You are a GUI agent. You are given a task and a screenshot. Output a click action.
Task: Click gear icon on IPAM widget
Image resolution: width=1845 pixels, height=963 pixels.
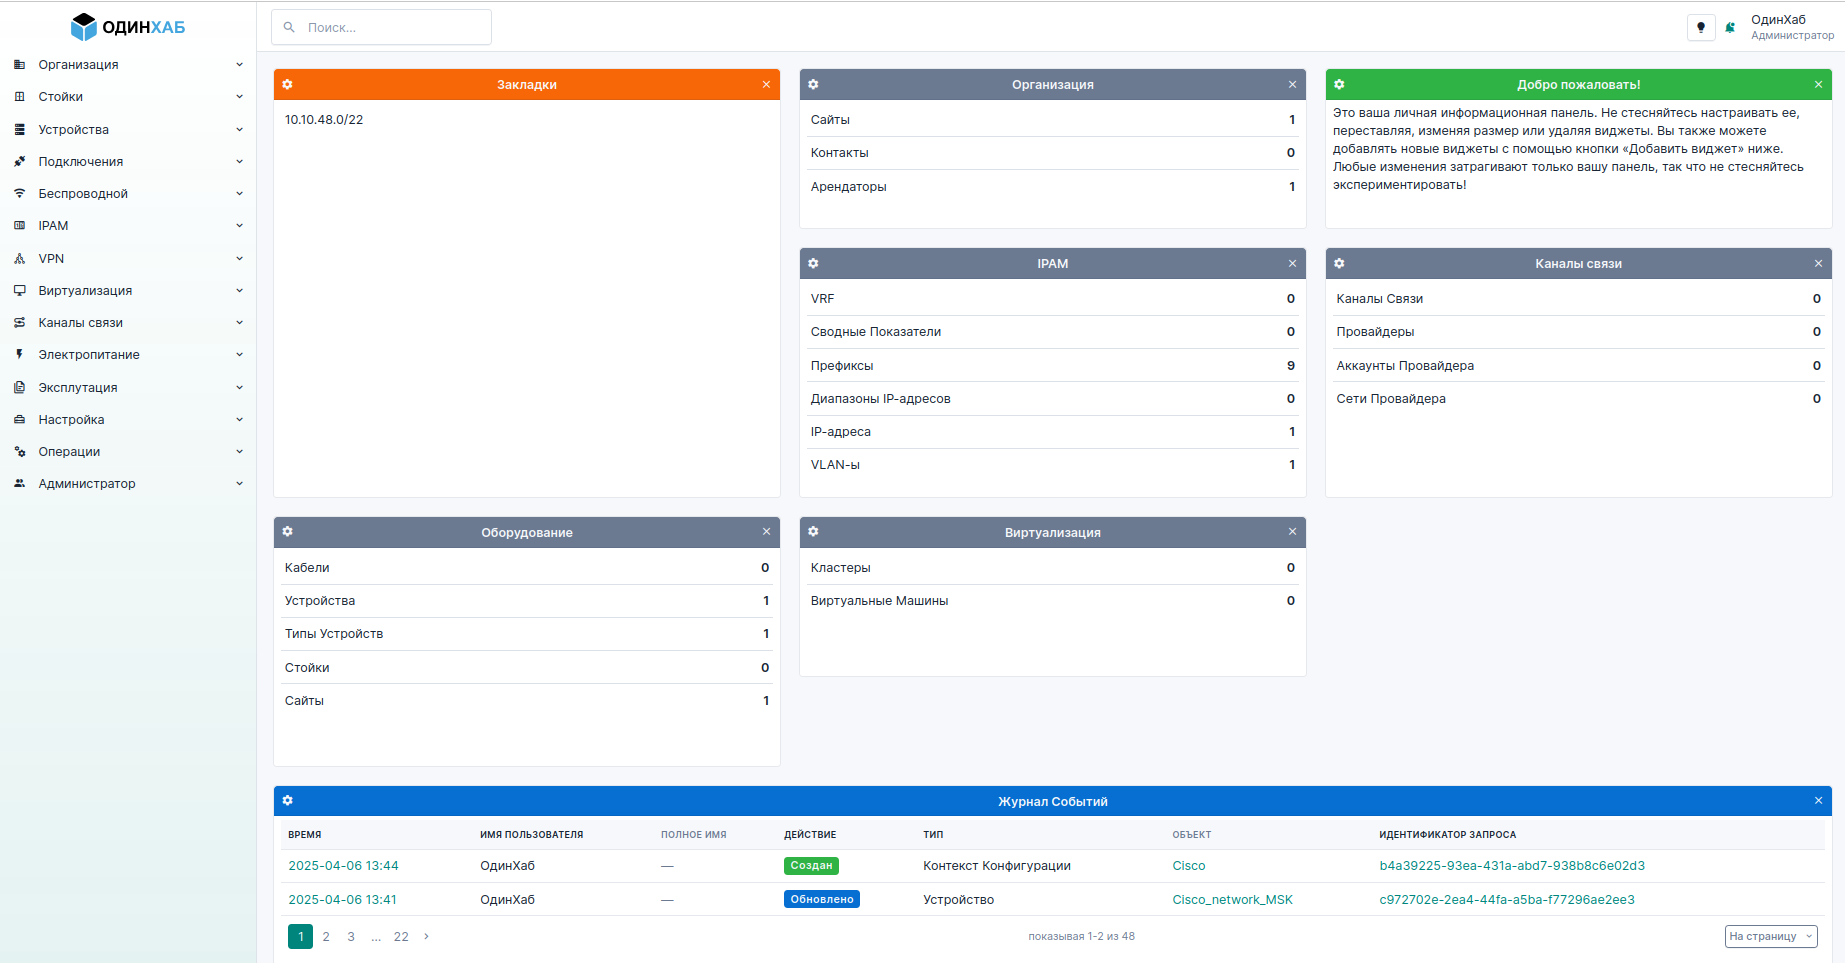tap(813, 264)
